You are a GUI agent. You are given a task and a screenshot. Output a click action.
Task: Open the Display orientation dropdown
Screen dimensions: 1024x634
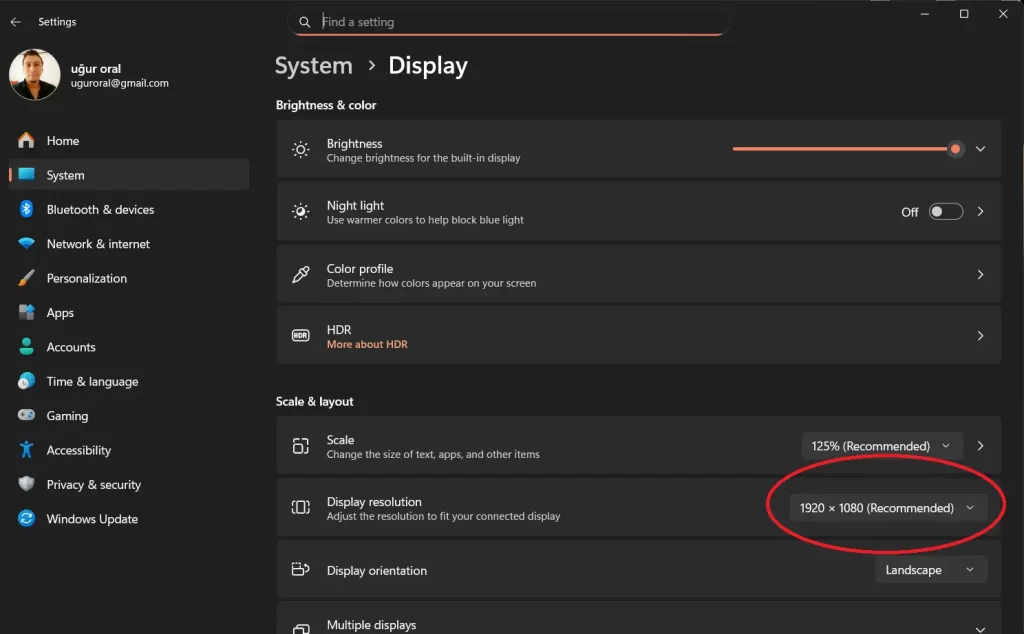930,569
